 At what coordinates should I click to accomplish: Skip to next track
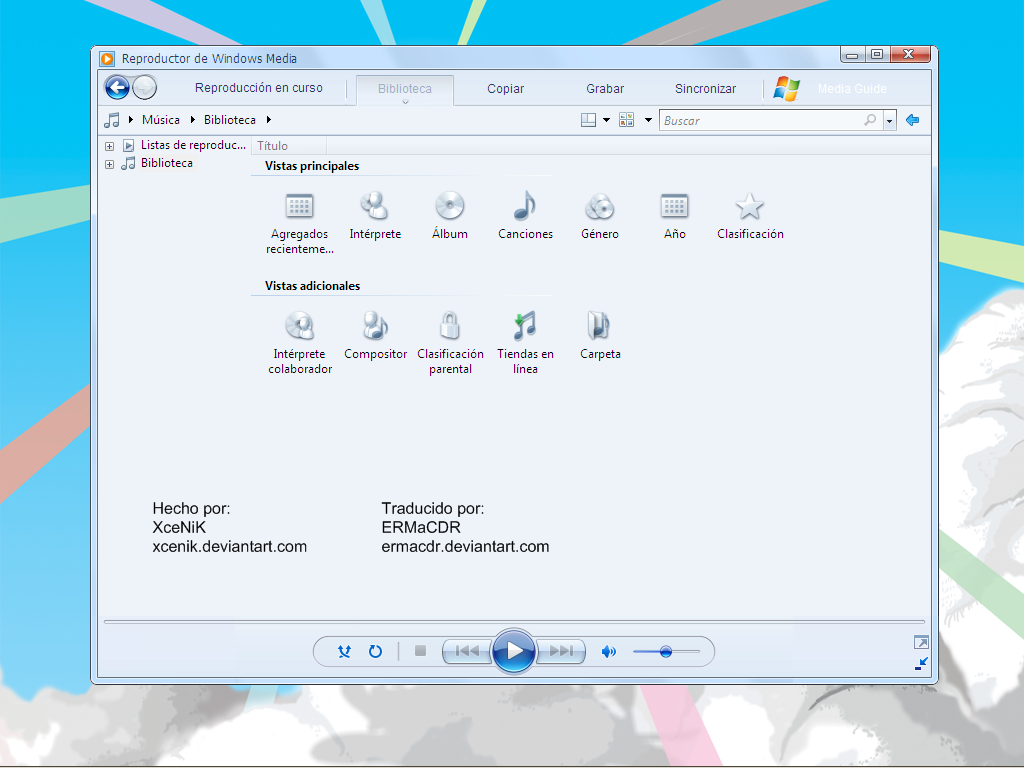pyautogui.click(x=561, y=651)
